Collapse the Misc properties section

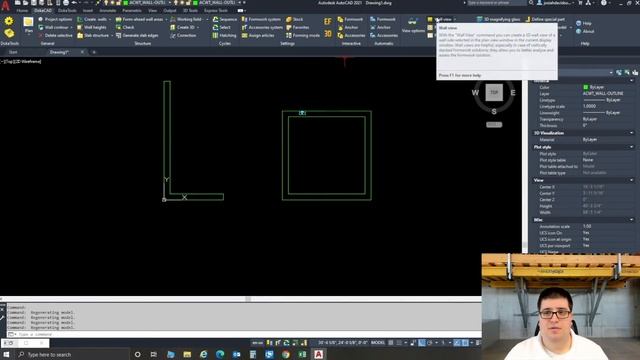coord(631,220)
